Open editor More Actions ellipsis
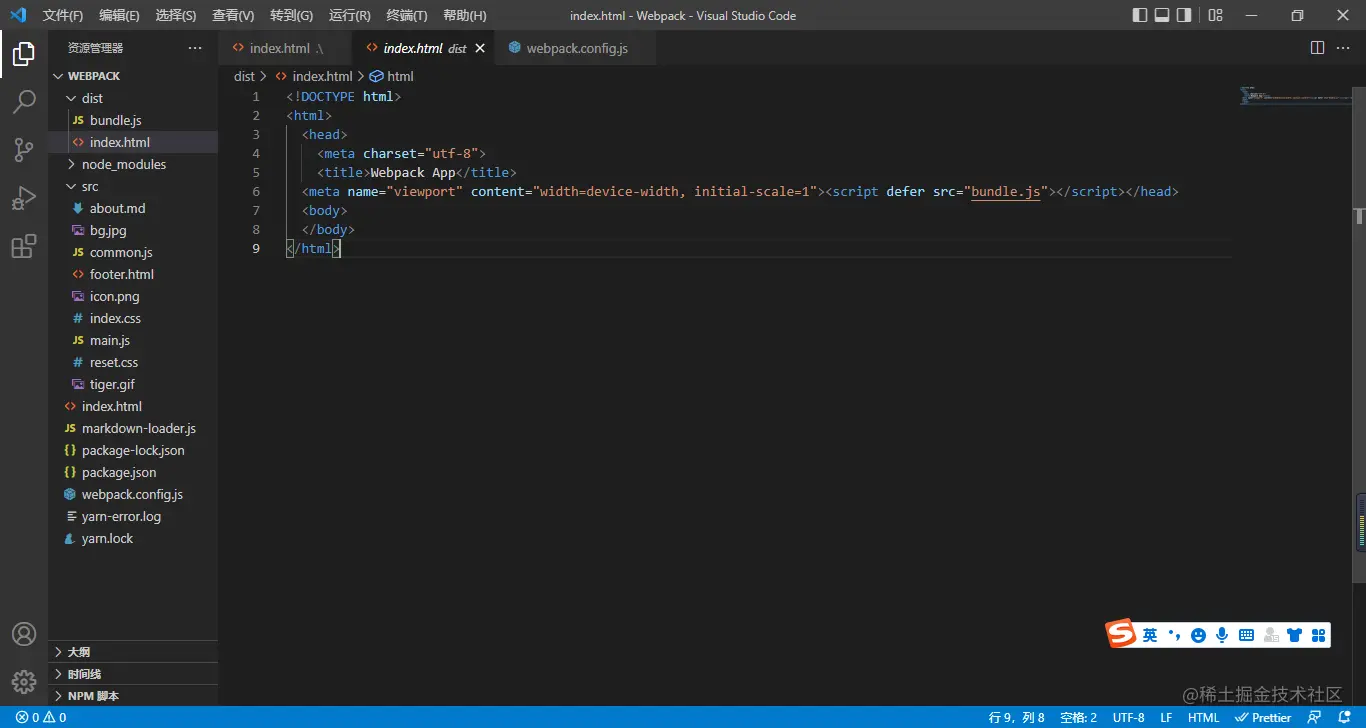 (1343, 48)
